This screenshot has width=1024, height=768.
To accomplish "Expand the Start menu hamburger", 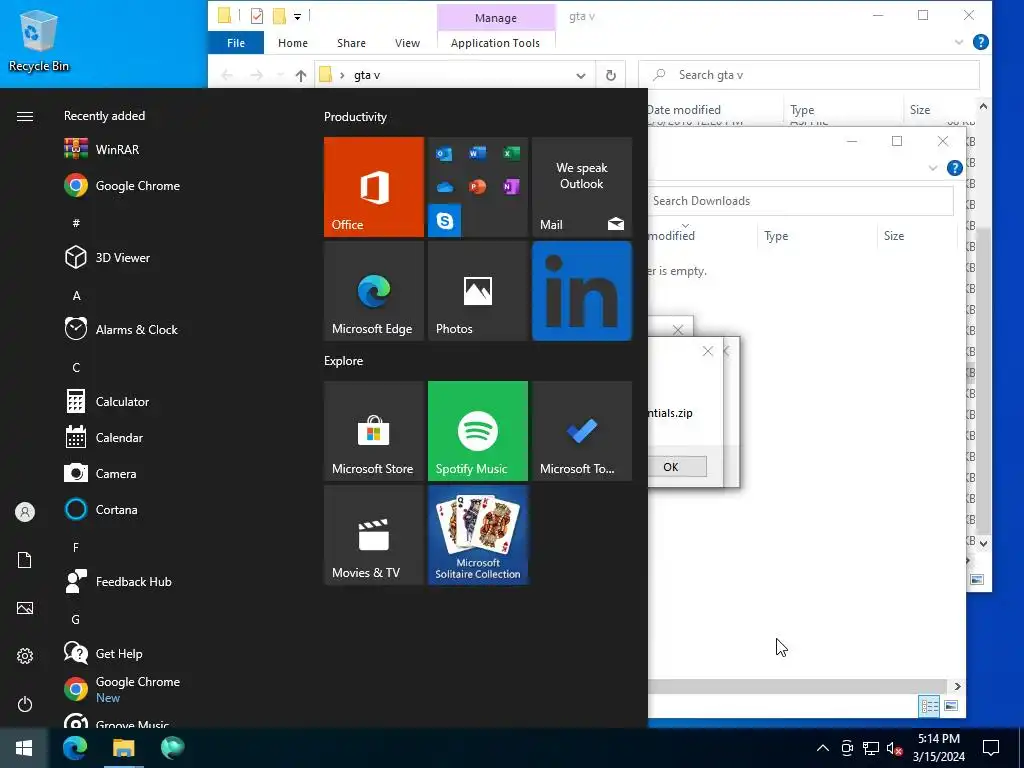I will tap(25, 116).
